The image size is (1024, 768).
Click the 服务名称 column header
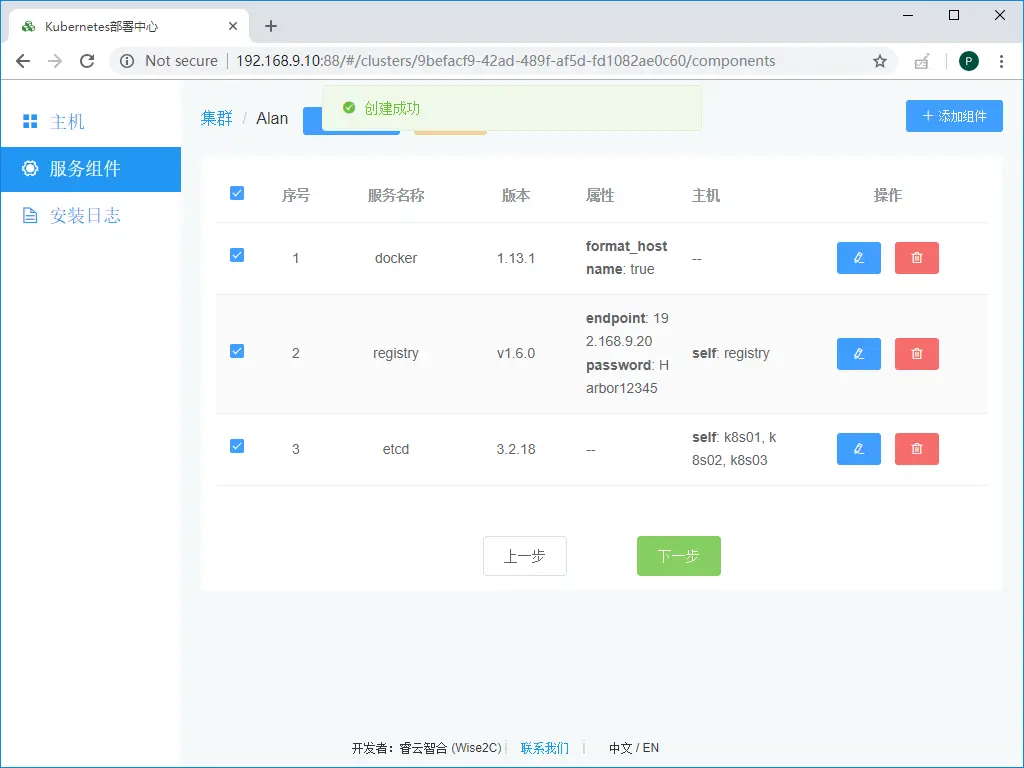click(396, 195)
